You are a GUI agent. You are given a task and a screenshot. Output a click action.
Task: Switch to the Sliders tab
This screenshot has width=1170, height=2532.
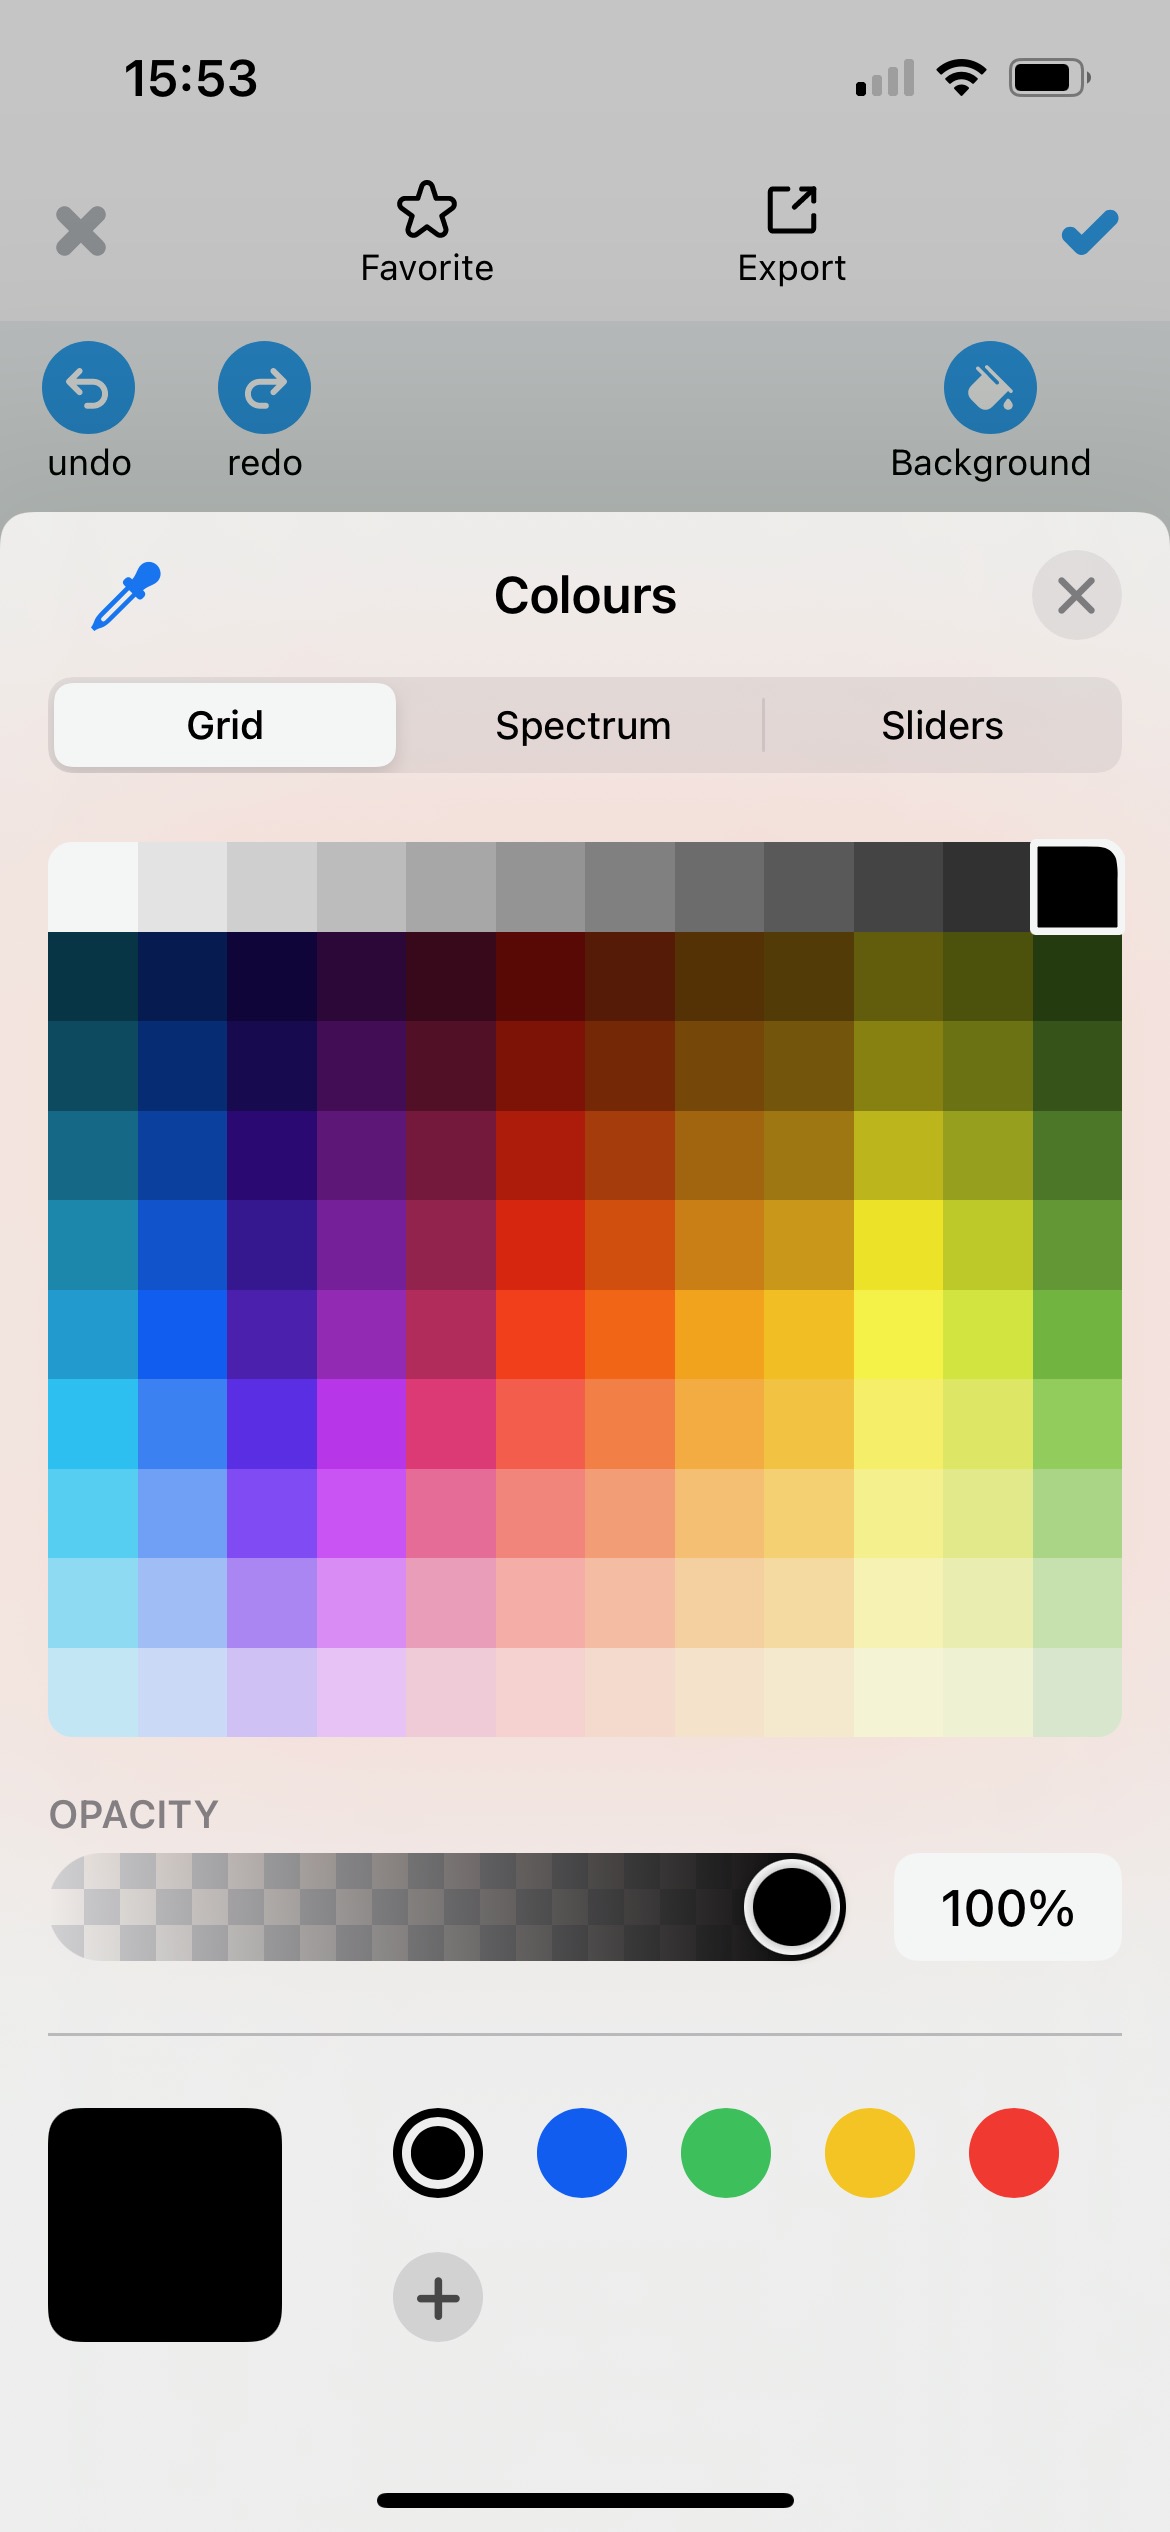[942, 725]
